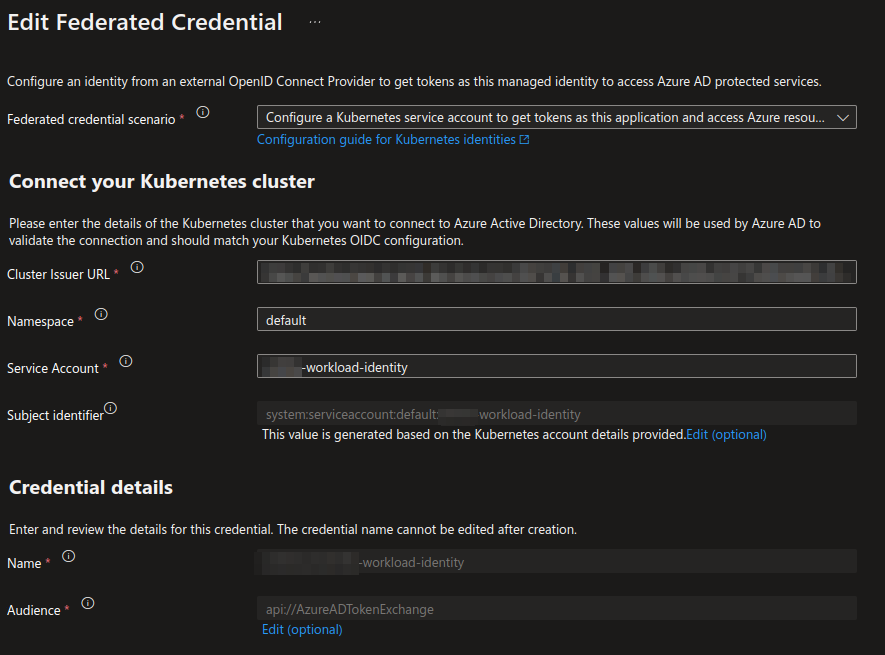Viewport: 885px width, 655px height.
Task: Click the workload-identity Service Account field
Action: (556, 366)
